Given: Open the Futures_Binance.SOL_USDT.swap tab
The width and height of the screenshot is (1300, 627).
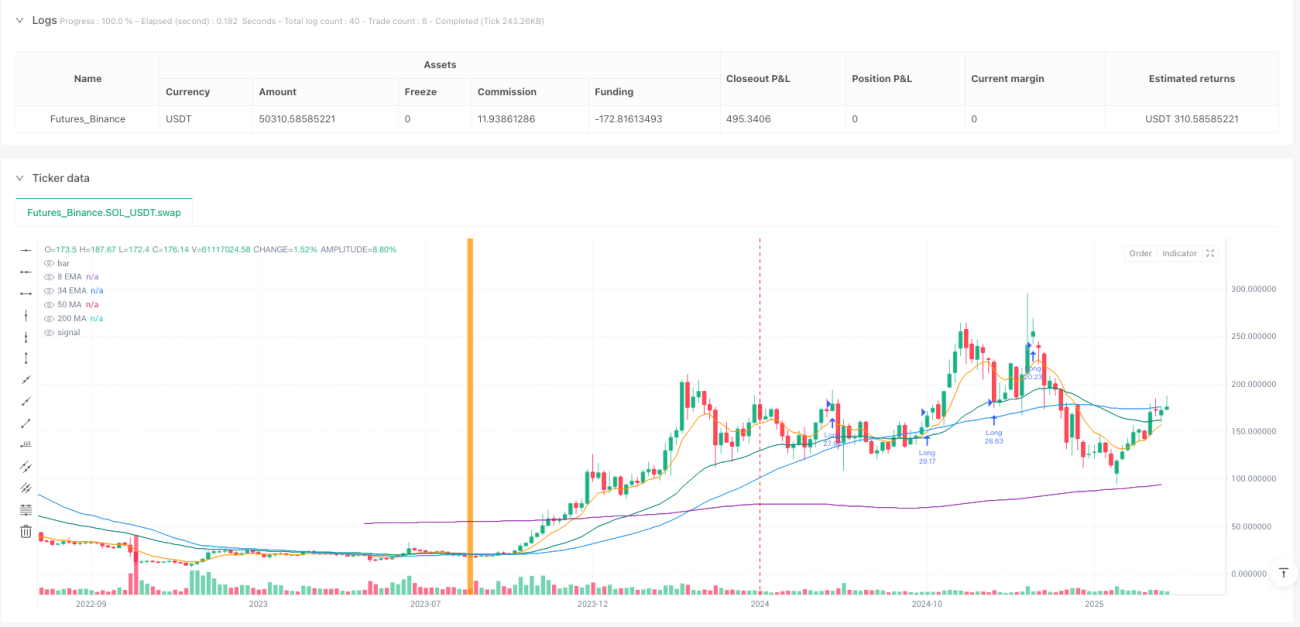Looking at the screenshot, I should [104, 213].
